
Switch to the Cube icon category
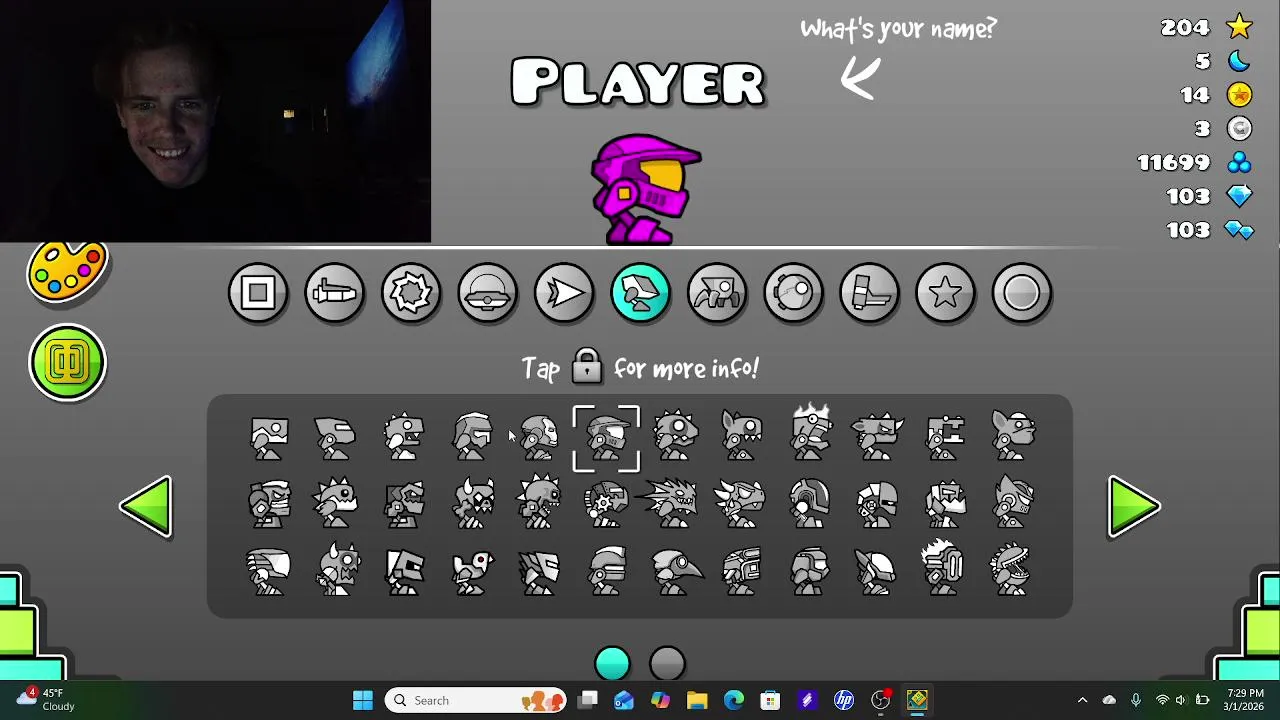click(258, 293)
